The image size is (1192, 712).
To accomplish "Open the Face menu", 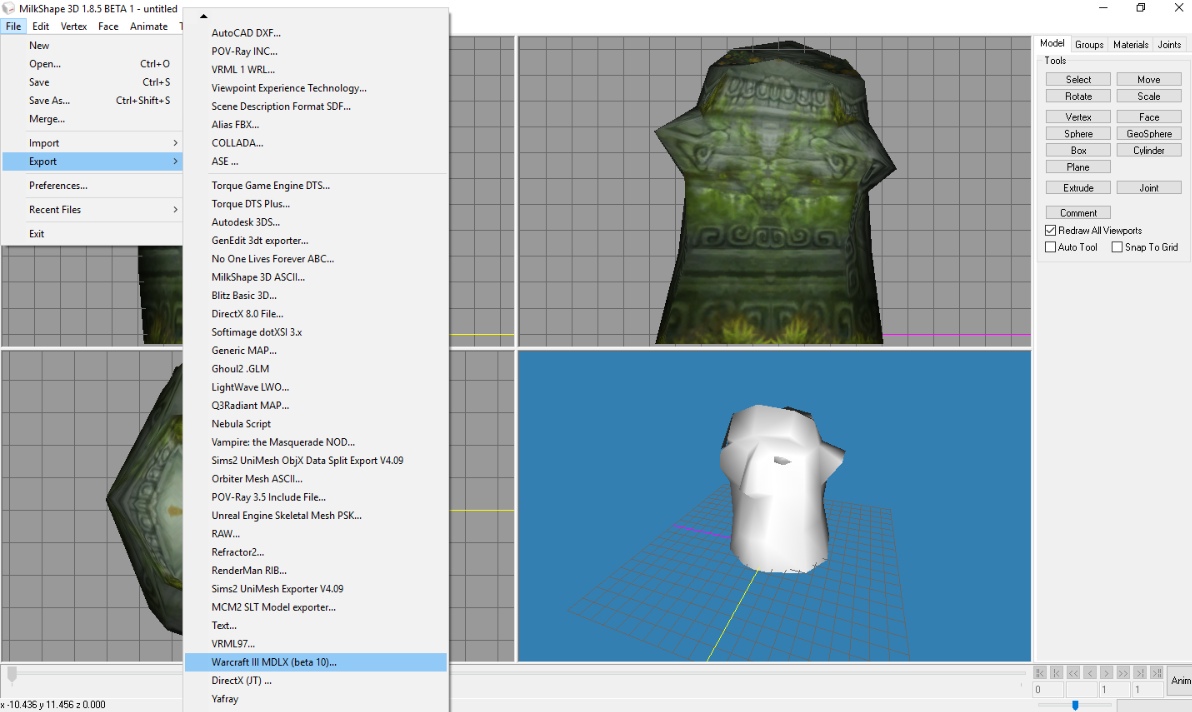I will (x=108, y=26).
